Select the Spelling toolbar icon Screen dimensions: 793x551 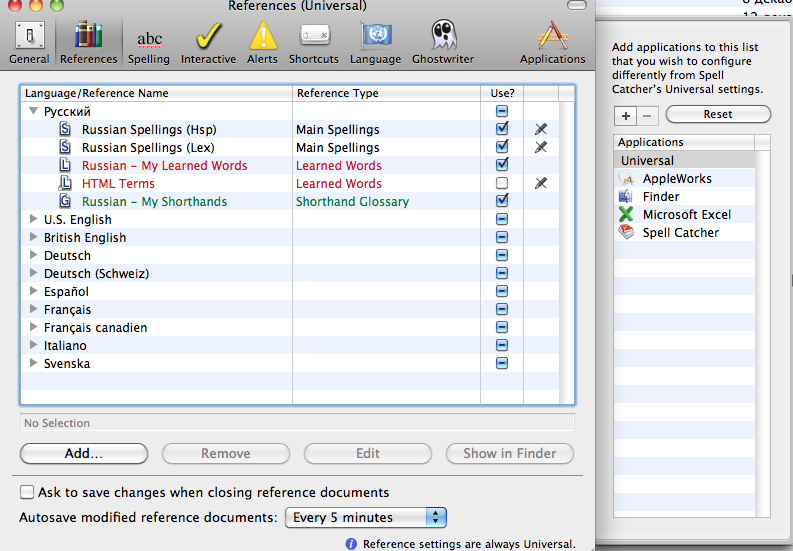pos(149,43)
